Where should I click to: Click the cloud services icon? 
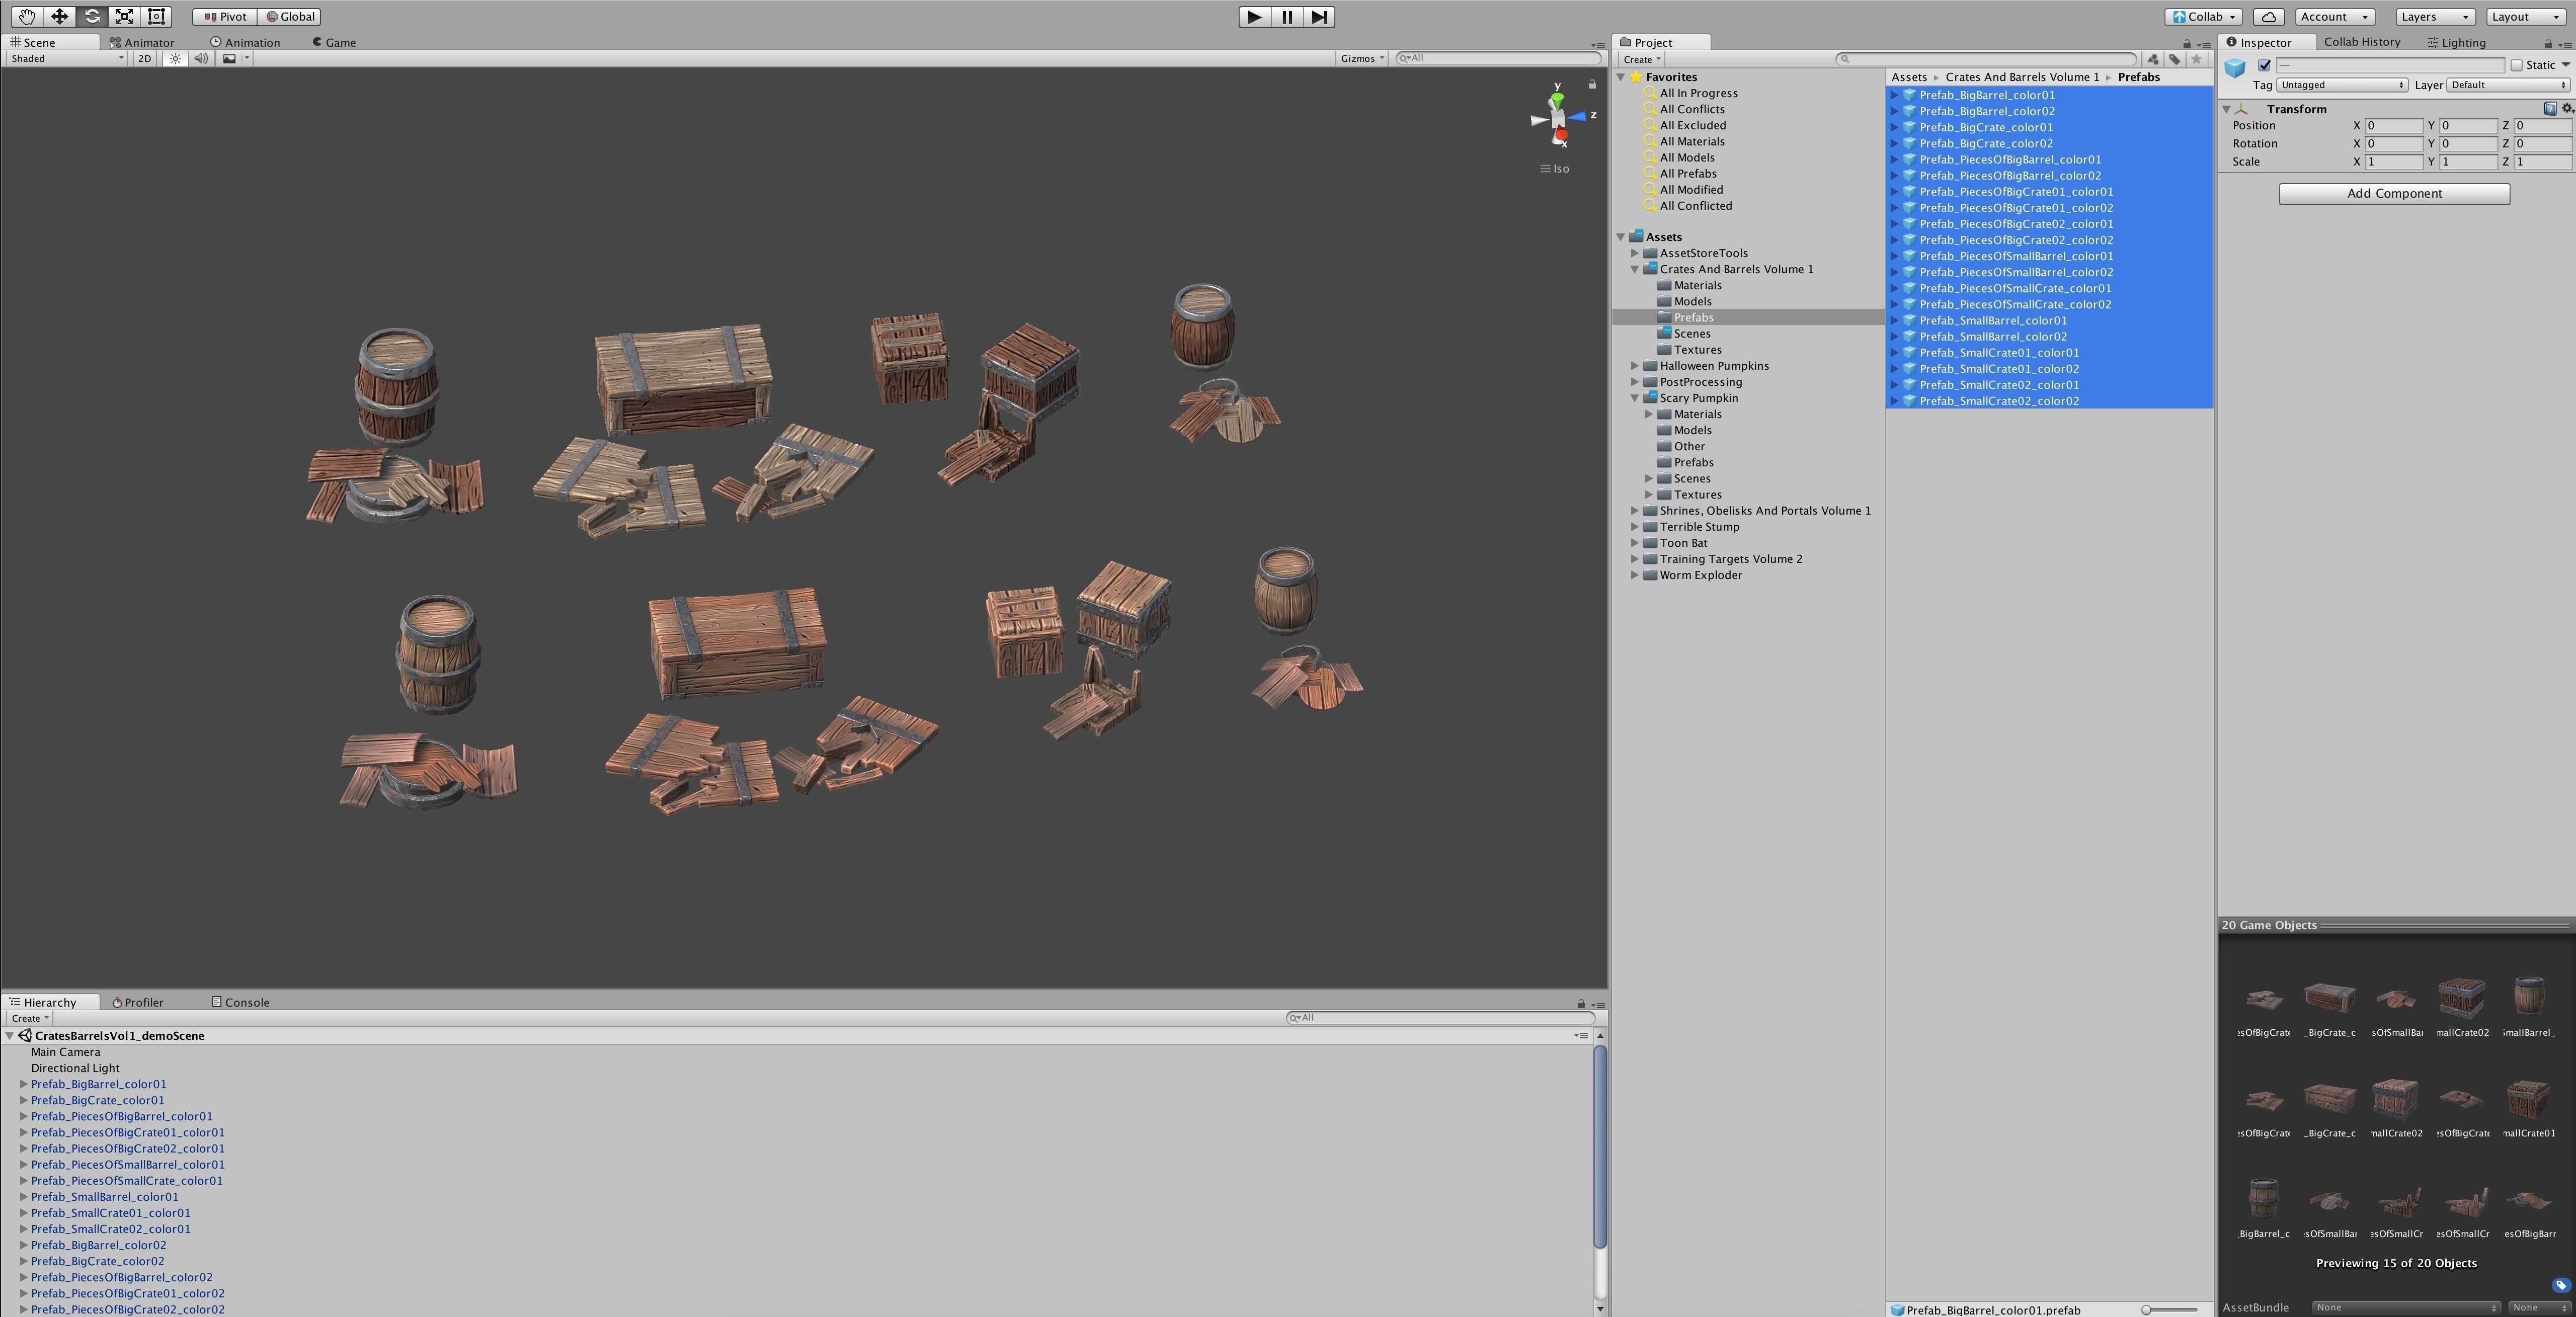click(x=2269, y=16)
